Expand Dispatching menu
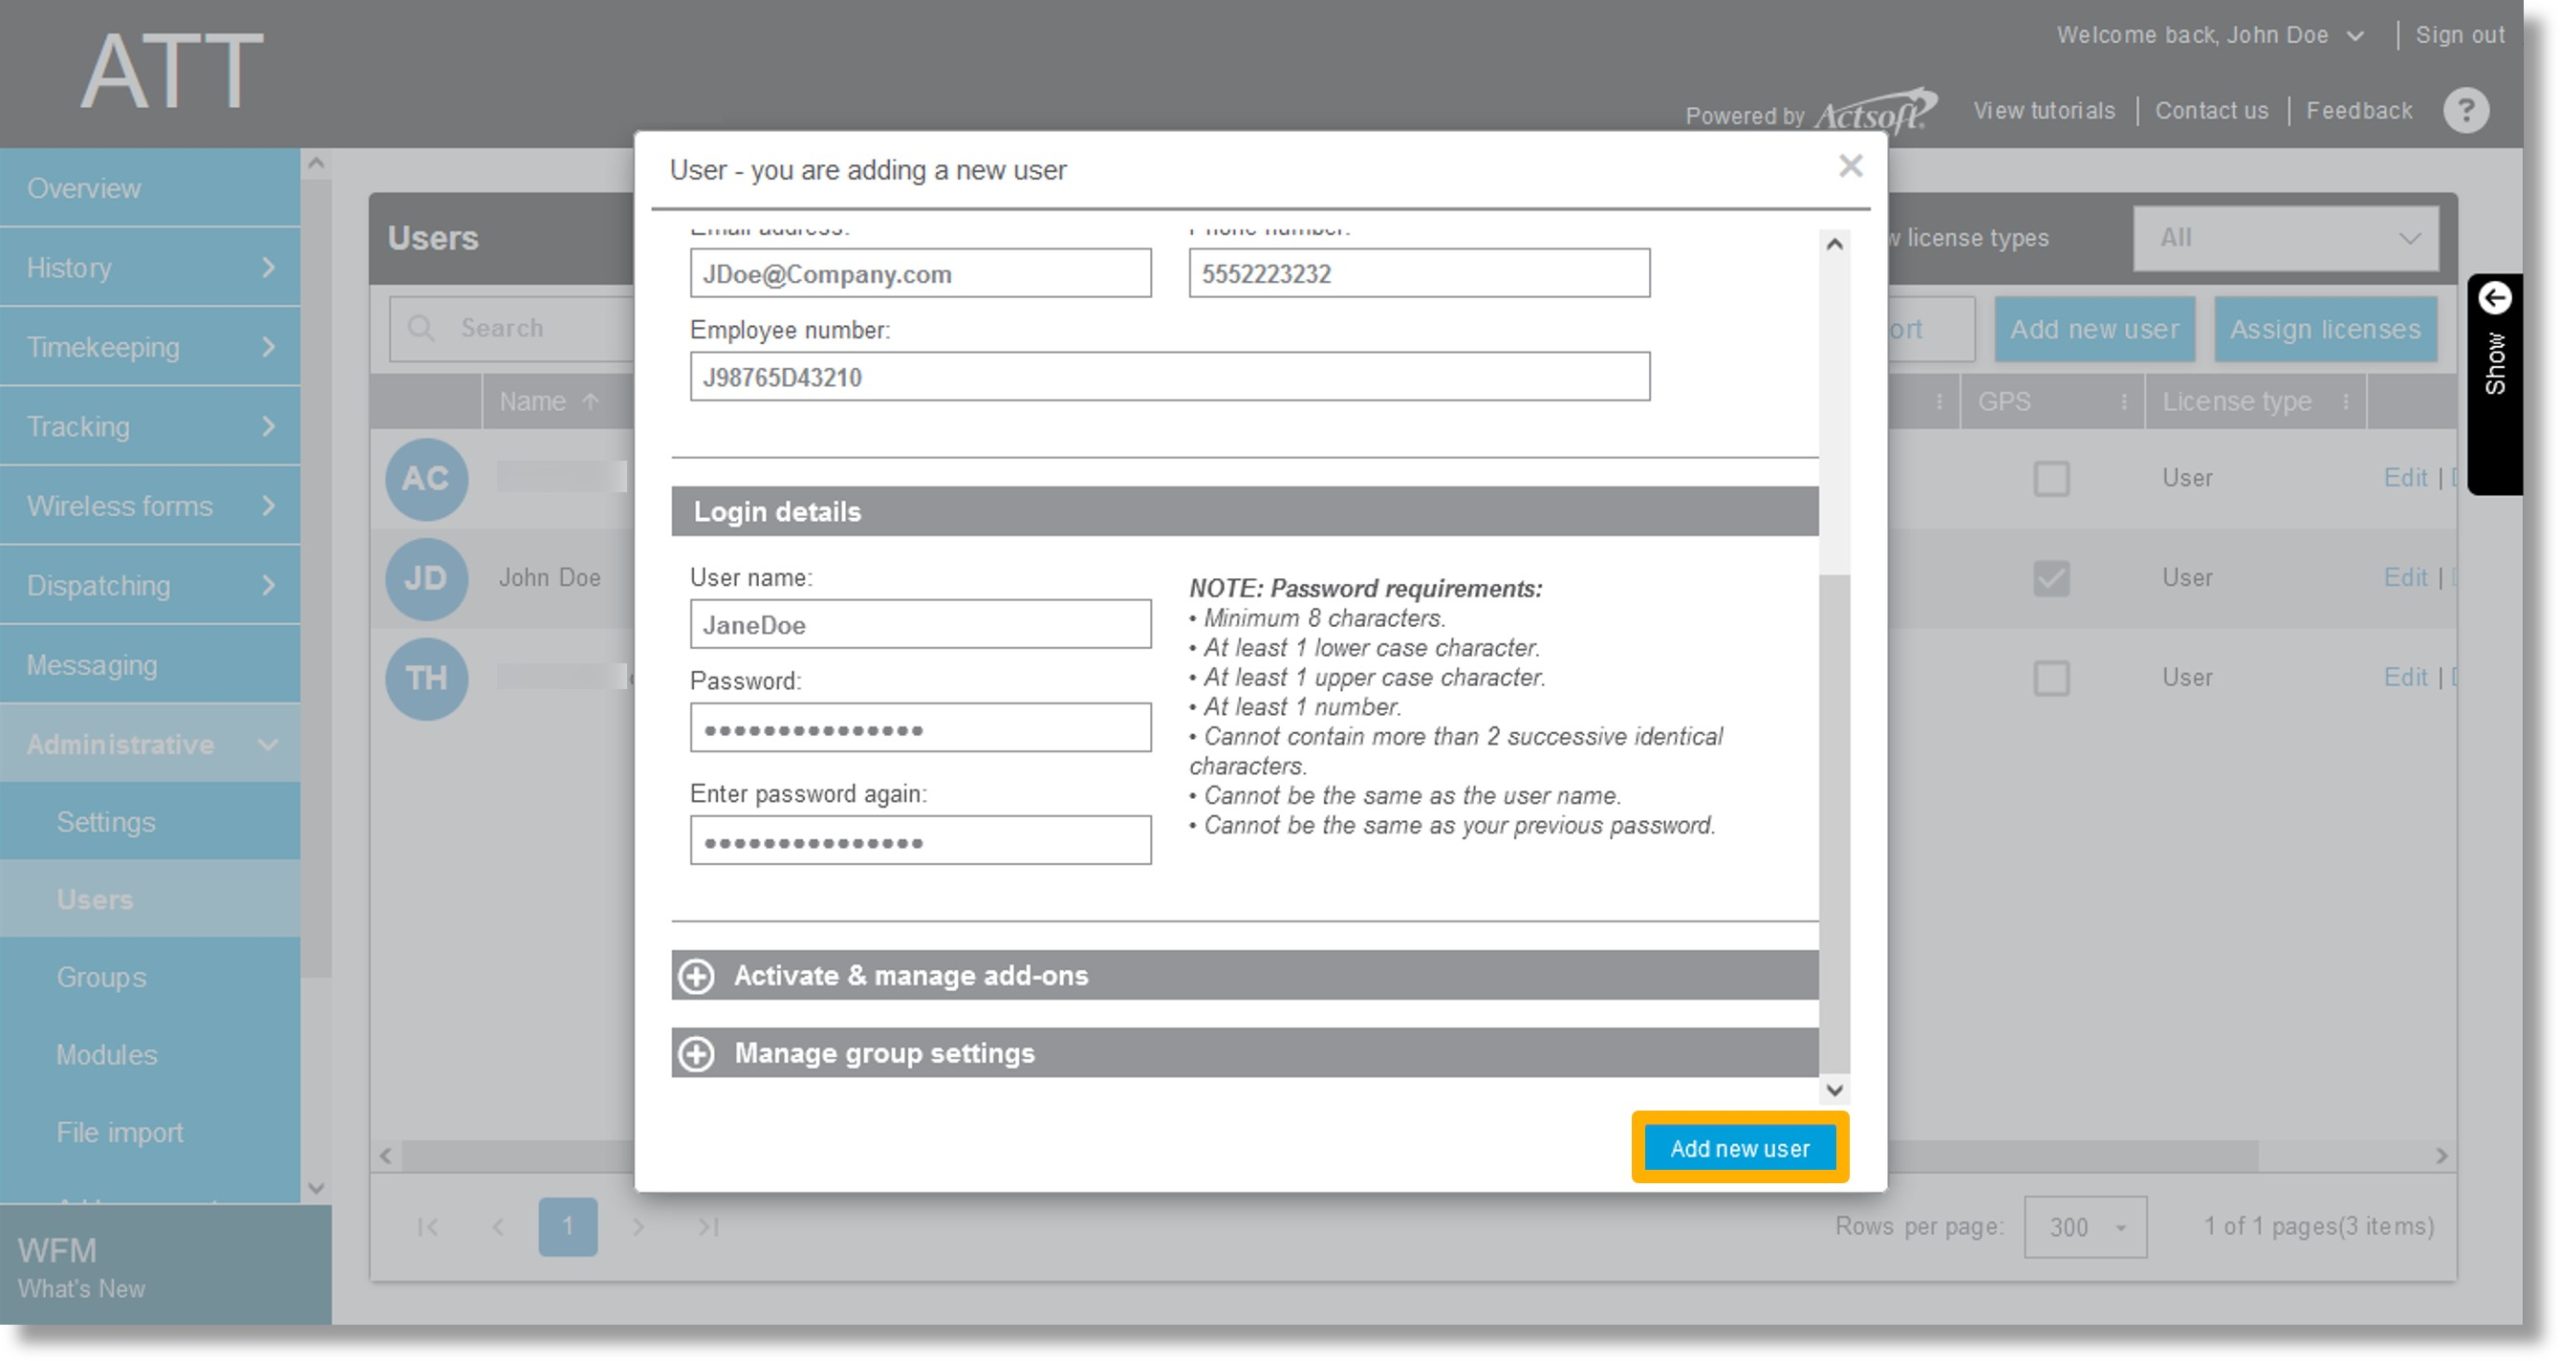The width and height of the screenshot is (2560, 1361). tap(150, 585)
